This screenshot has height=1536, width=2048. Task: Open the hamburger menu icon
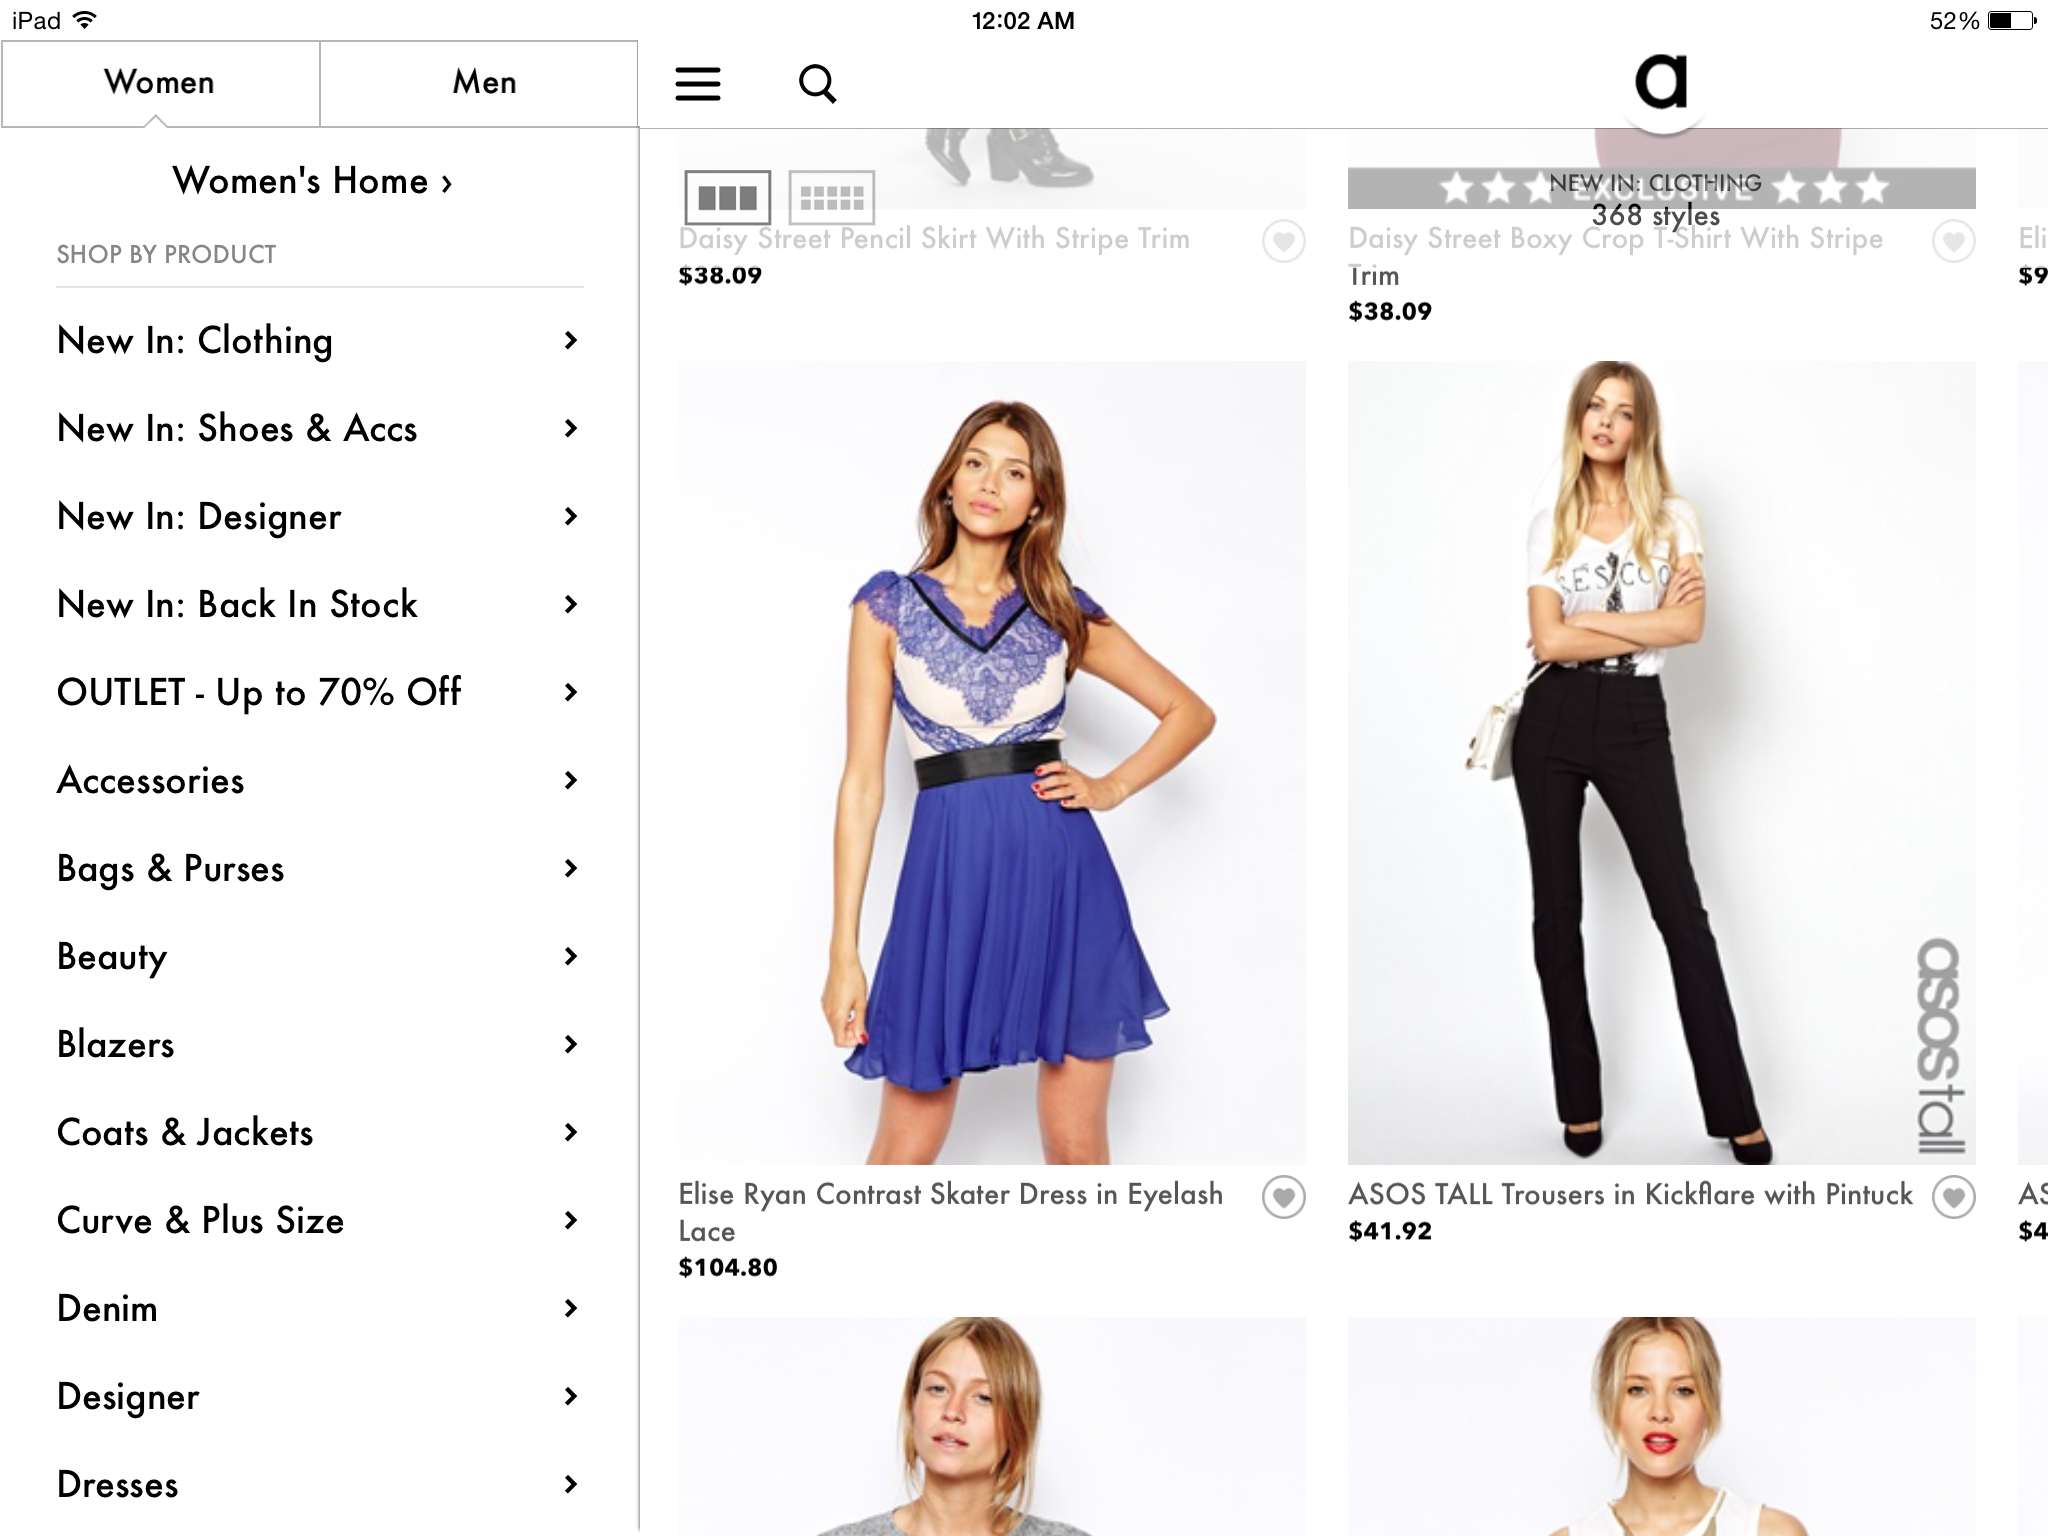click(698, 84)
